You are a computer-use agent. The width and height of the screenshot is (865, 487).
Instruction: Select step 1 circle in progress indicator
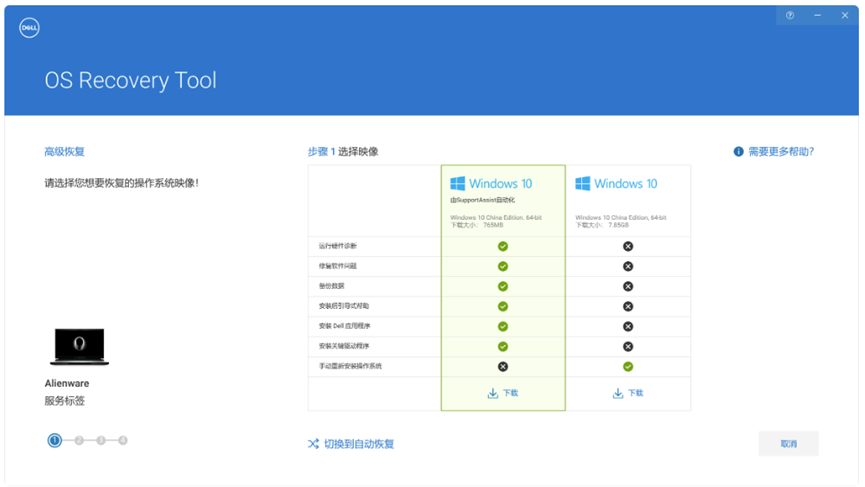[55, 440]
